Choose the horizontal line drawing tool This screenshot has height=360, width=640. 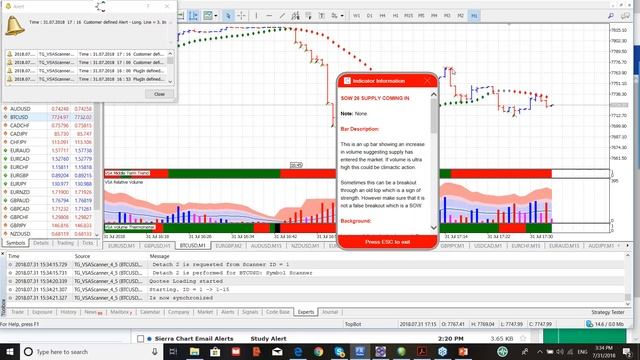tap(269, 16)
